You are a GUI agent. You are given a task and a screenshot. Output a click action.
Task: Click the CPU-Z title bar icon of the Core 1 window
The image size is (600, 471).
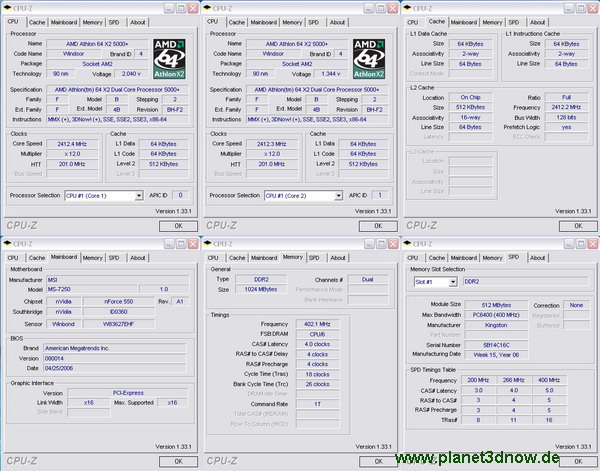(x=7, y=8)
